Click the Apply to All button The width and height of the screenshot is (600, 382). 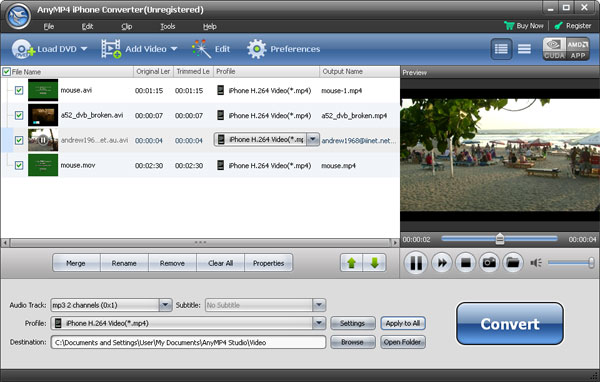[403, 323]
